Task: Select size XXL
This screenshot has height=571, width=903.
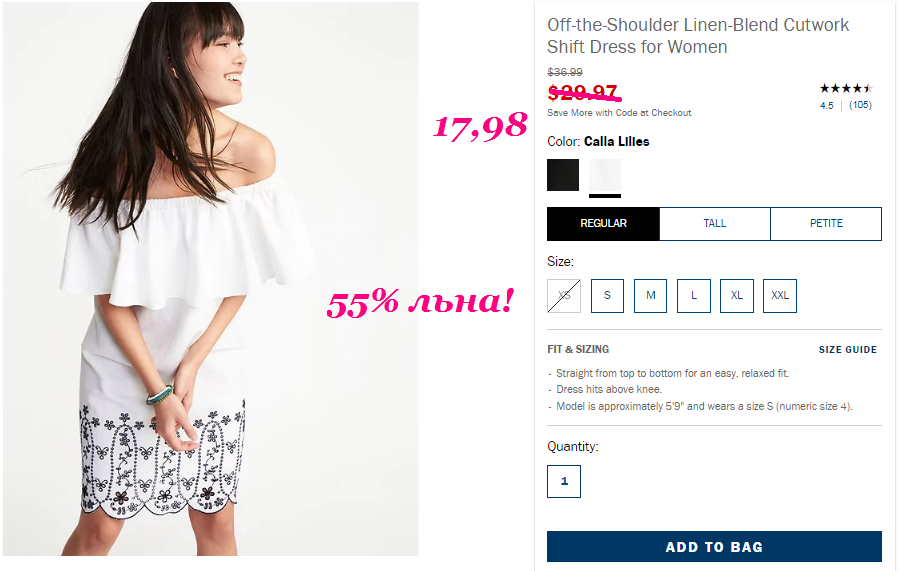Action: click(780, 296)
